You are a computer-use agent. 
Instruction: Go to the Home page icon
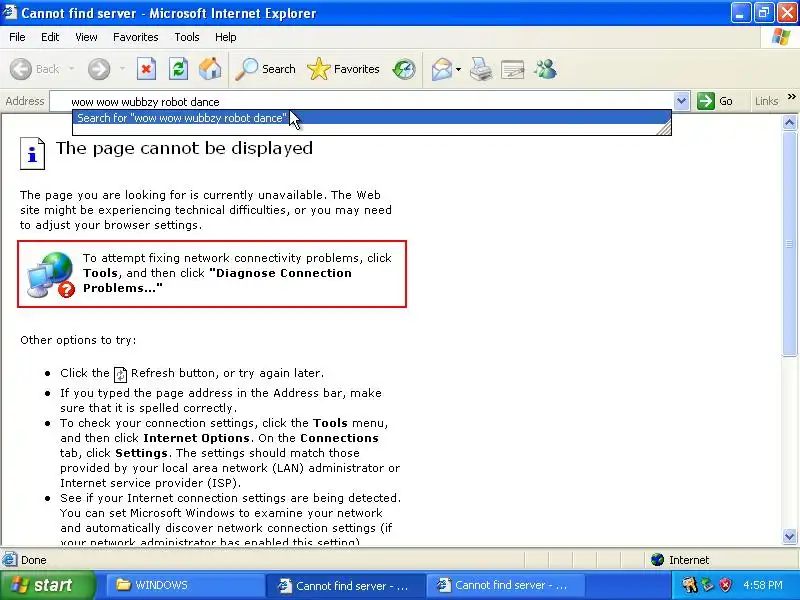click(x=210, y=69)
